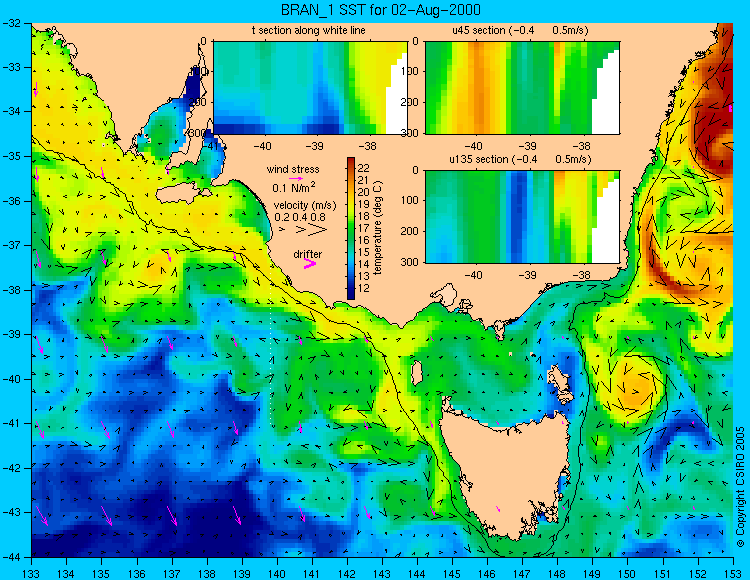The width and height of the screenshot is (750, 580).
Task: Click the temperature color bar scale
Action: (x=351, y=228)
